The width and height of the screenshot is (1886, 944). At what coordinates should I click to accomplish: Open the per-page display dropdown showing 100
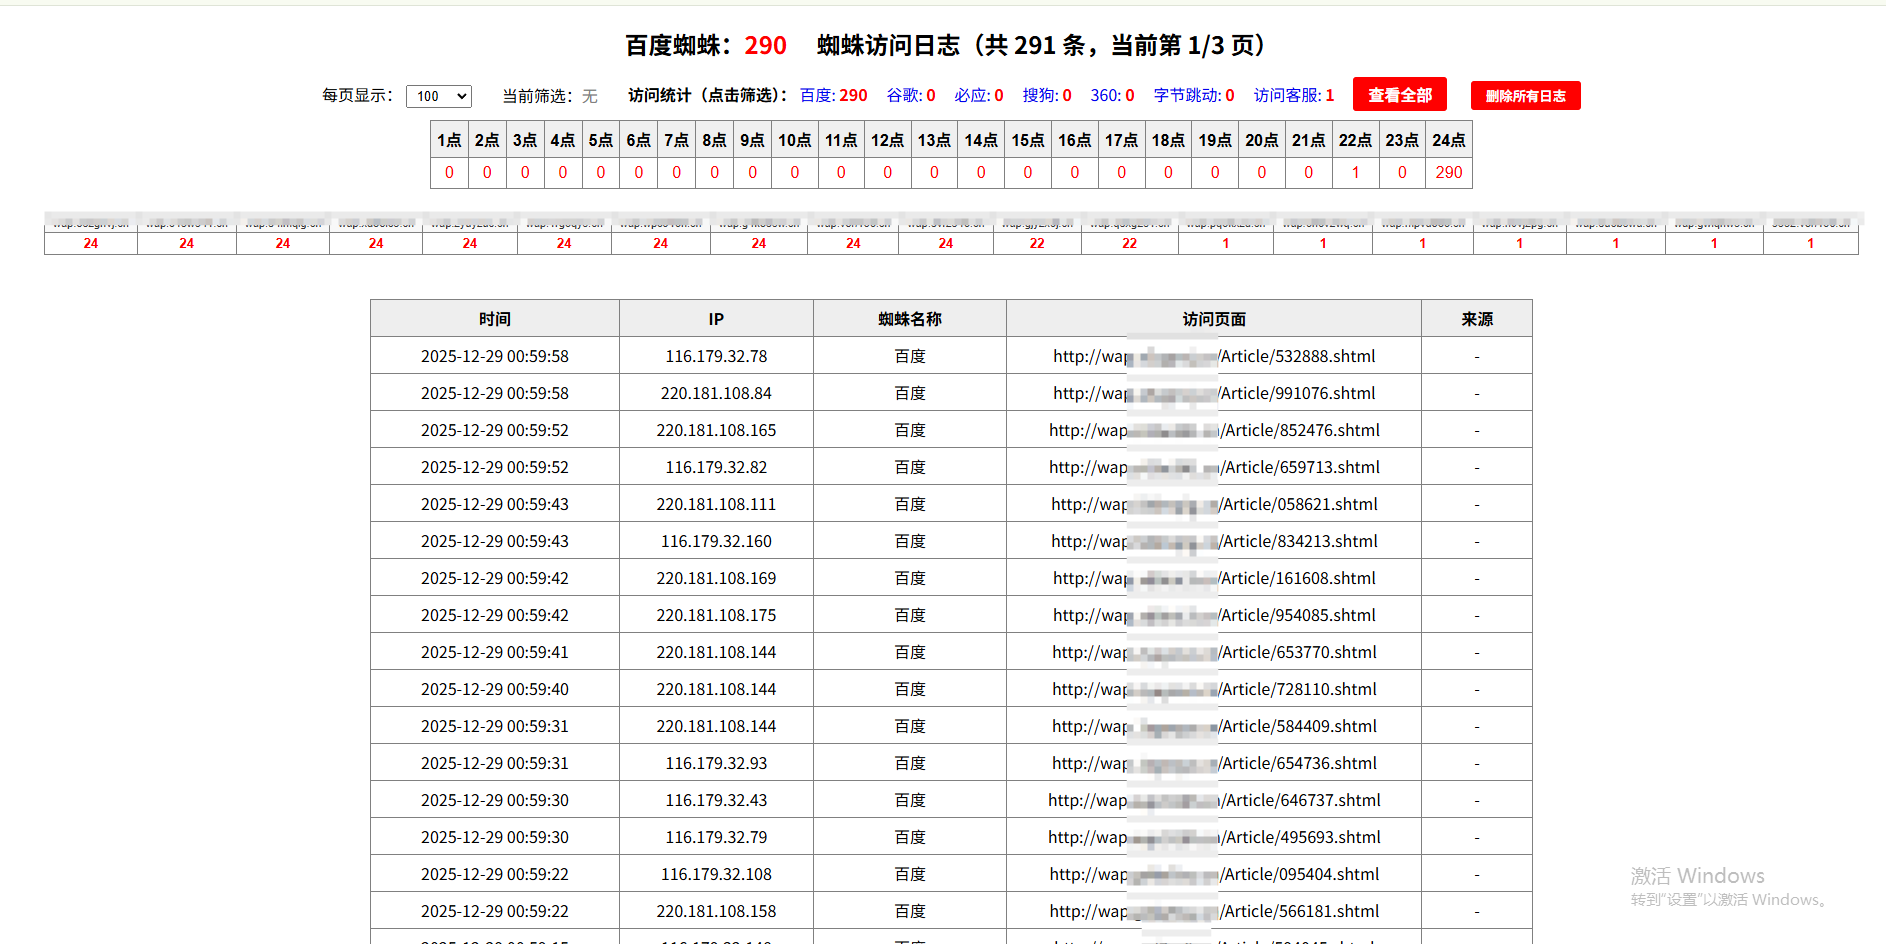point(438,96)
